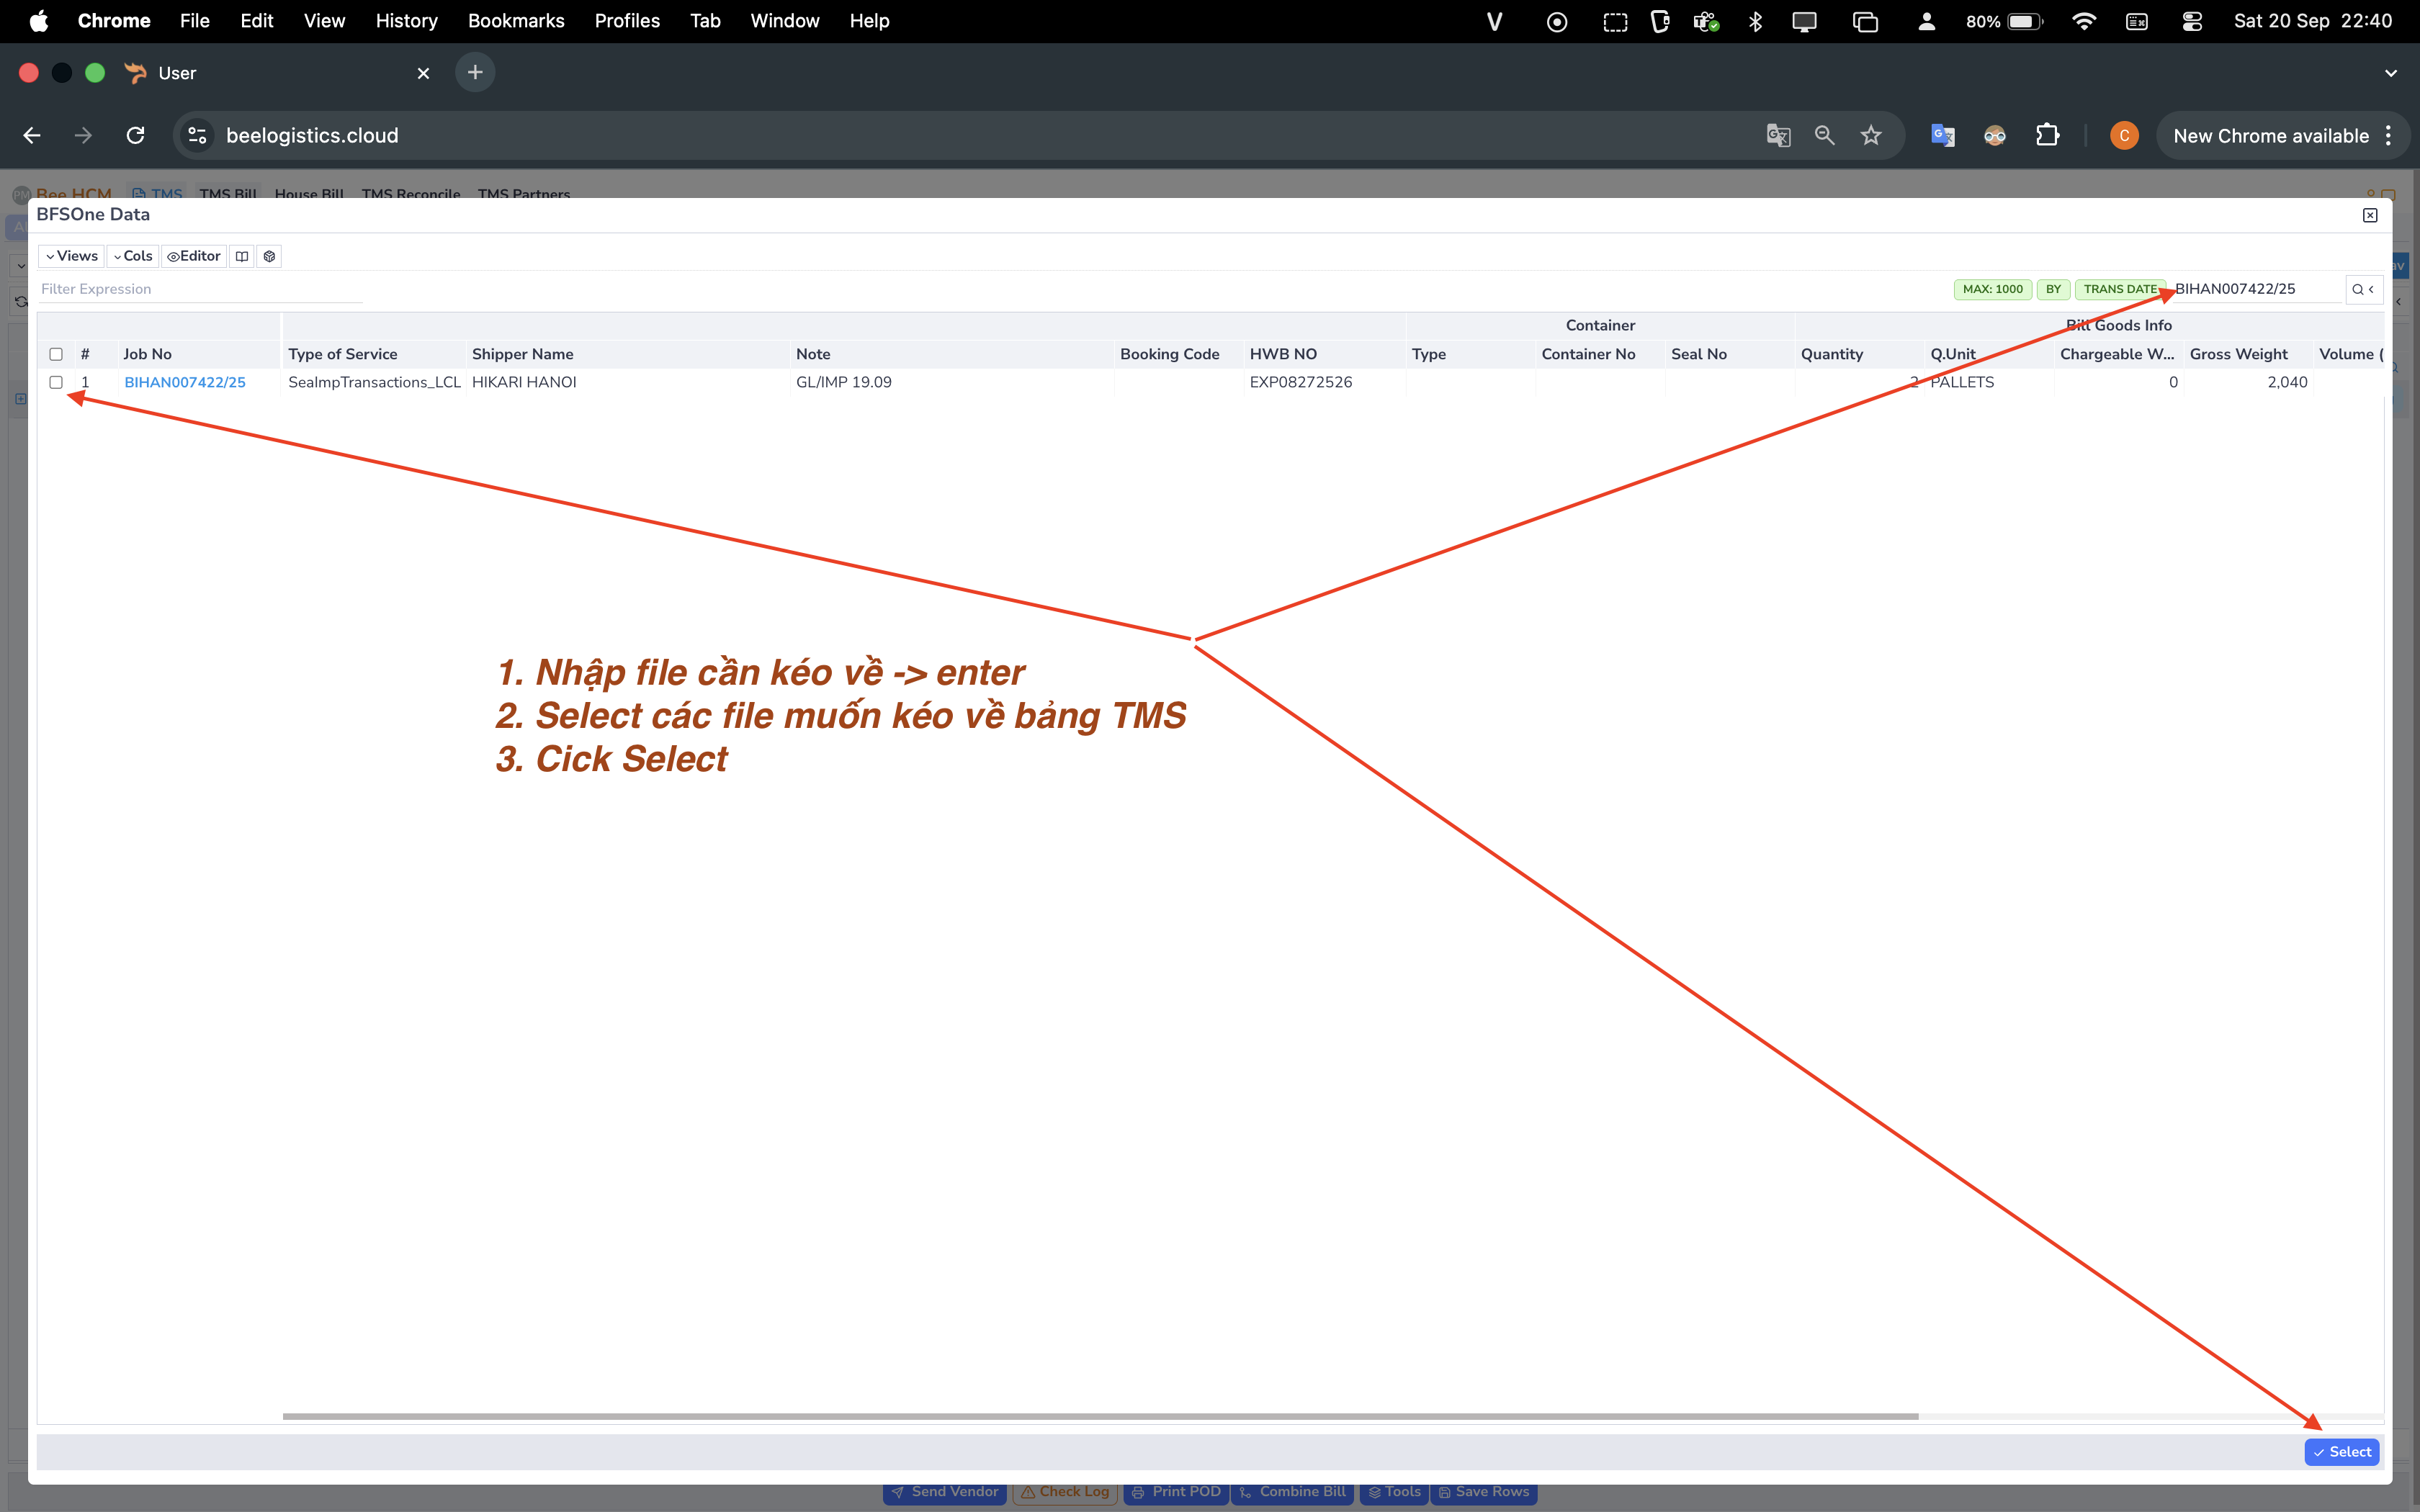Click the site information icon before URL
This screenshot has height=1512, width=2420.
[197, 135]
